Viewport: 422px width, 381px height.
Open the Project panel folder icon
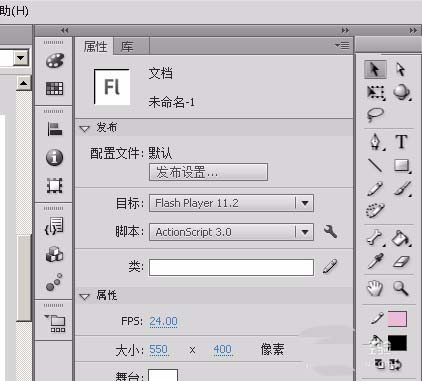point(55,323)
